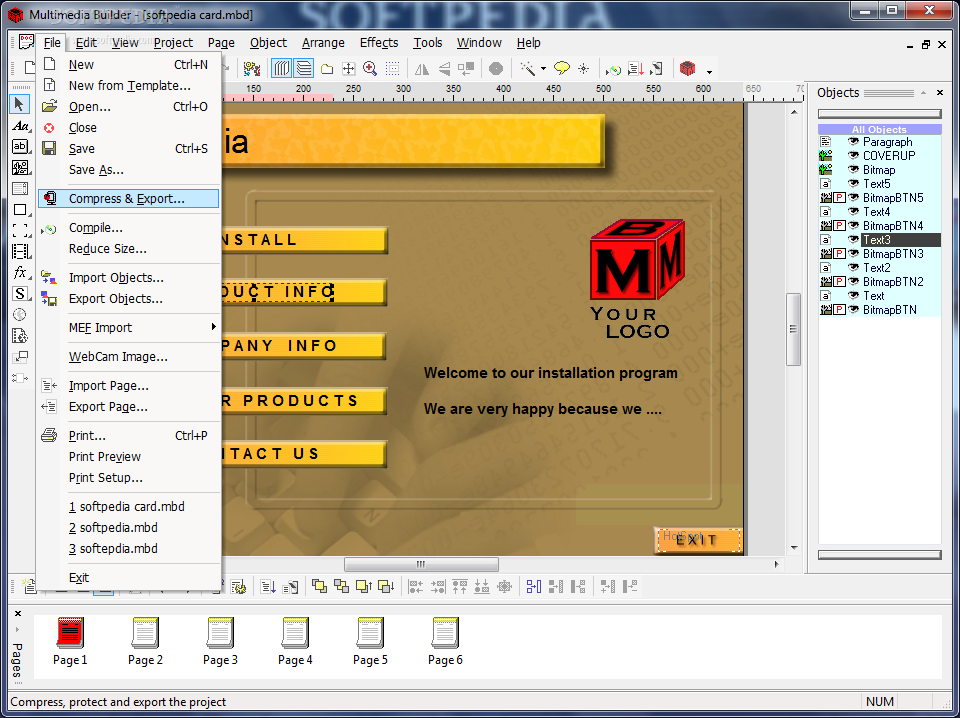Open dropdown arrow beside red cube icon
The image size is (960, 718).
[x=709, y=71]
